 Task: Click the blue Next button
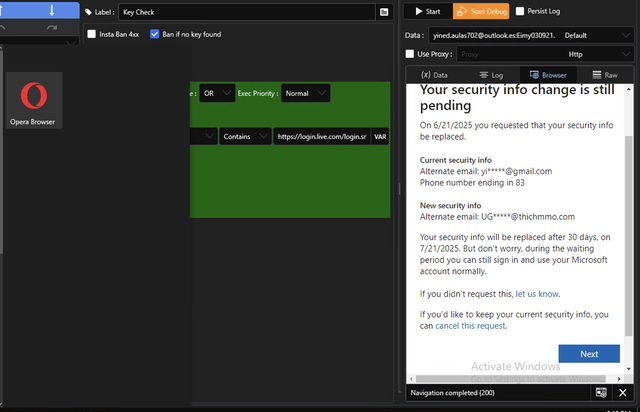click(x=589, y=354)
